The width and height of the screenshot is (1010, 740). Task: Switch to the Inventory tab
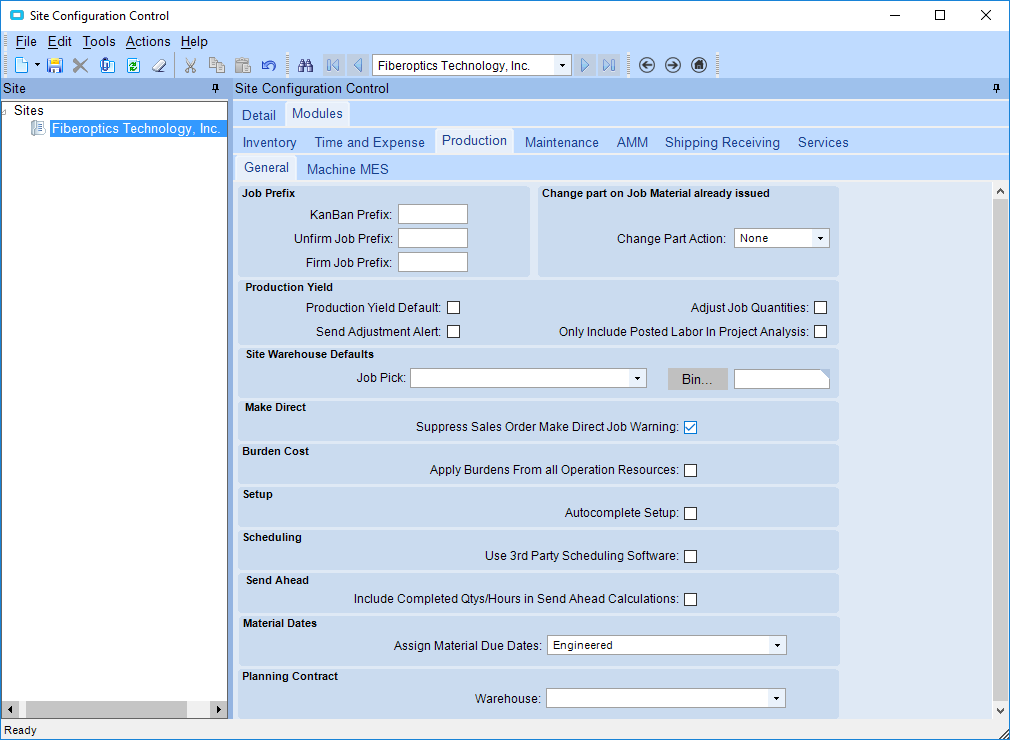click(x=269, y=142)
